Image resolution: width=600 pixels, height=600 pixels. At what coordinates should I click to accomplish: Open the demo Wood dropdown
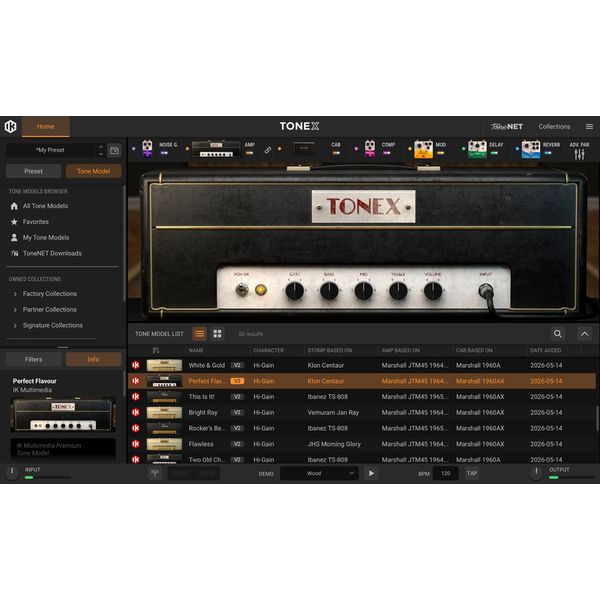(x=320, y=474)
